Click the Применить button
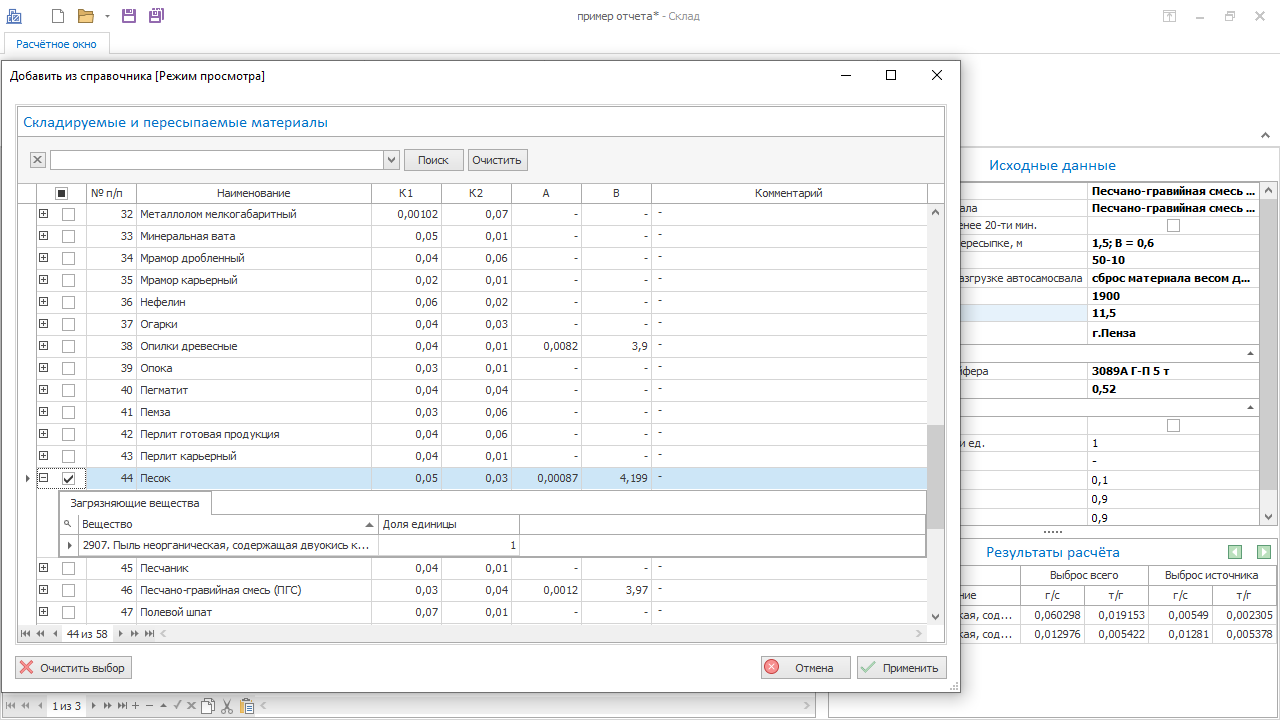This screenshot has height=720, width=1280. (x=901, y=667)
